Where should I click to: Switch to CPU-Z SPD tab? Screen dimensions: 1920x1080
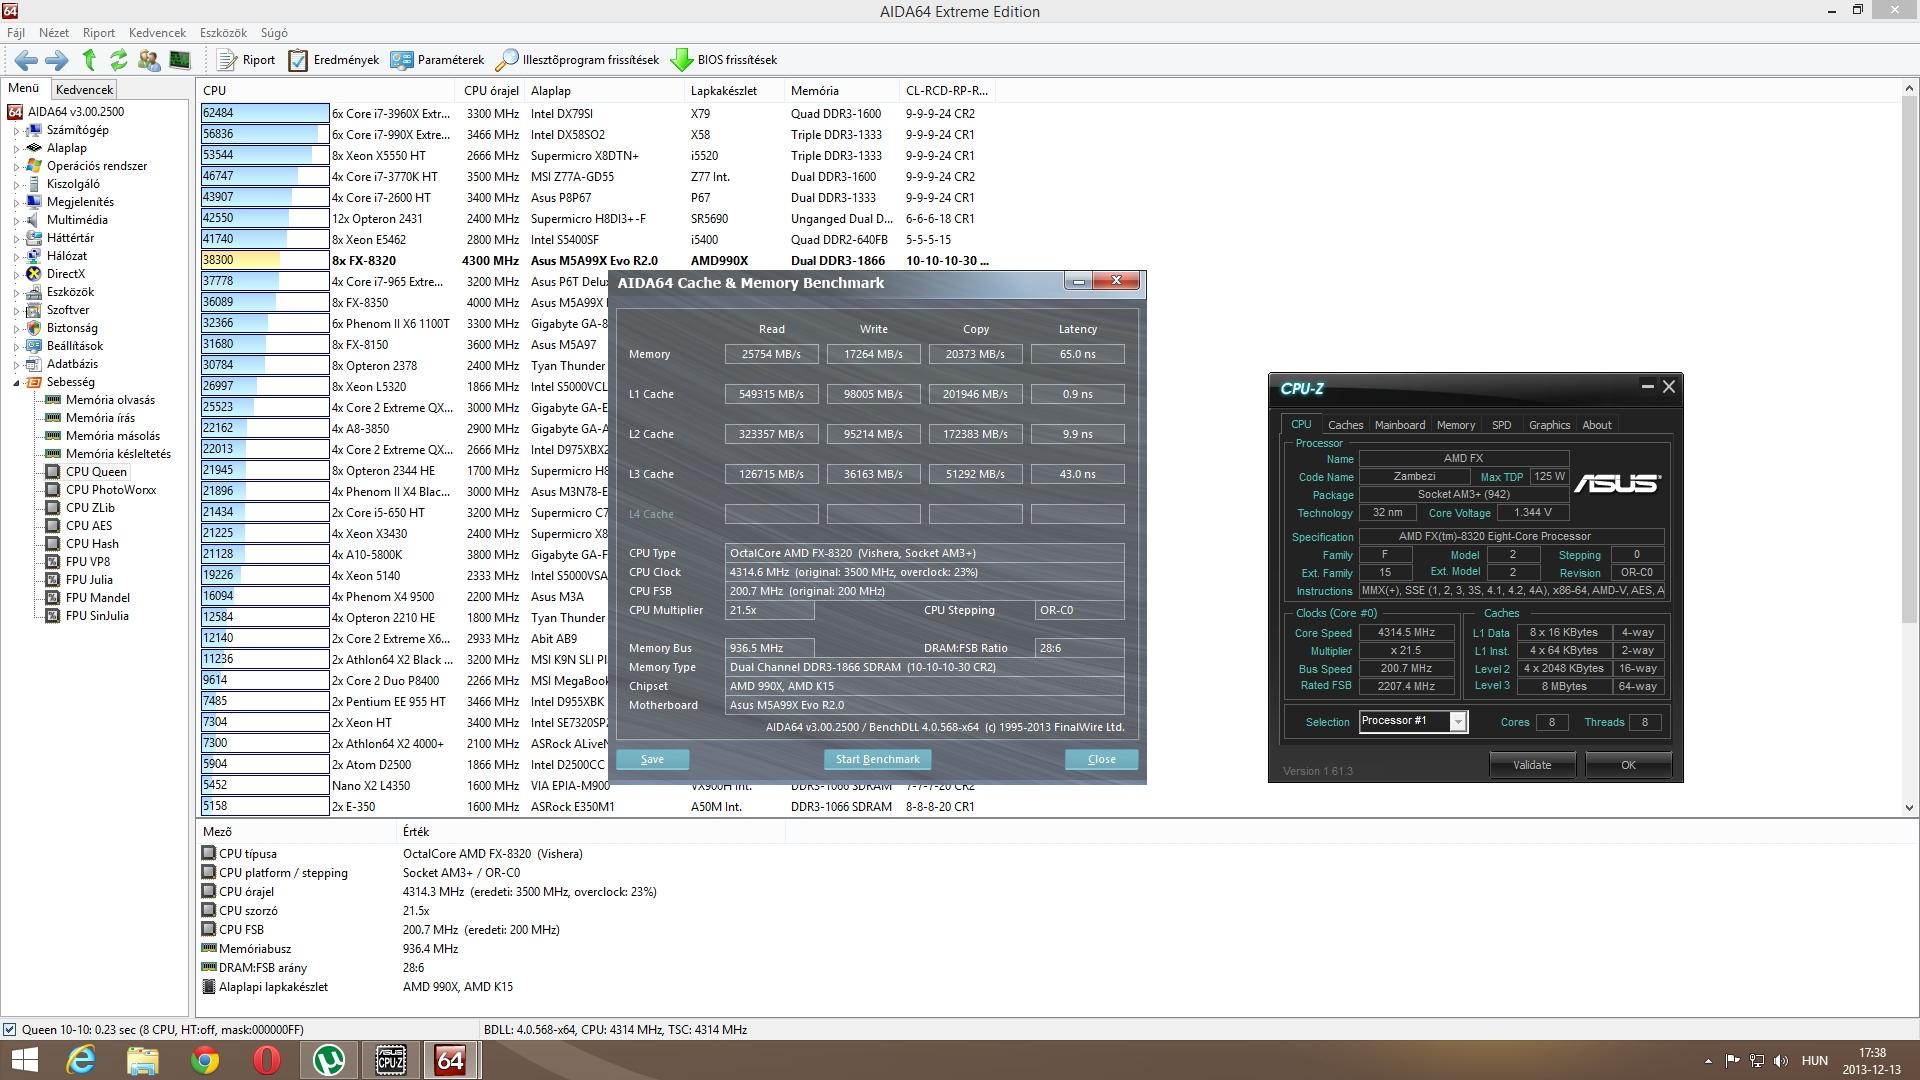[x=1501, y=425]
